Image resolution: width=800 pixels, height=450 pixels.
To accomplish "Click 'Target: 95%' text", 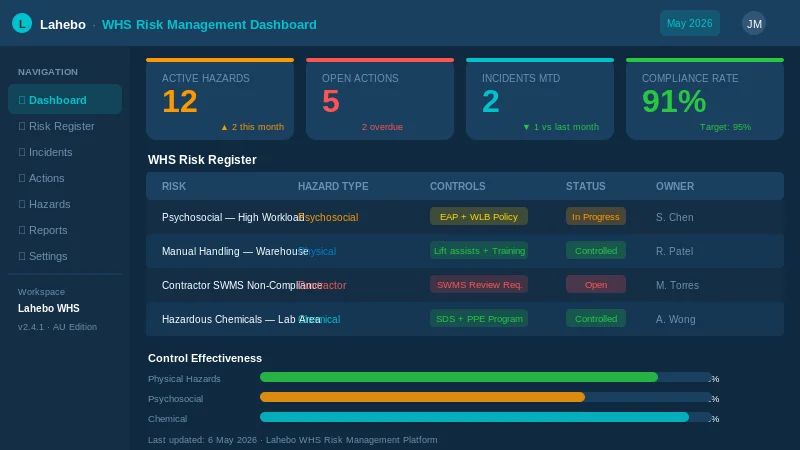I will pyautogui.click(x=725, y=127).
